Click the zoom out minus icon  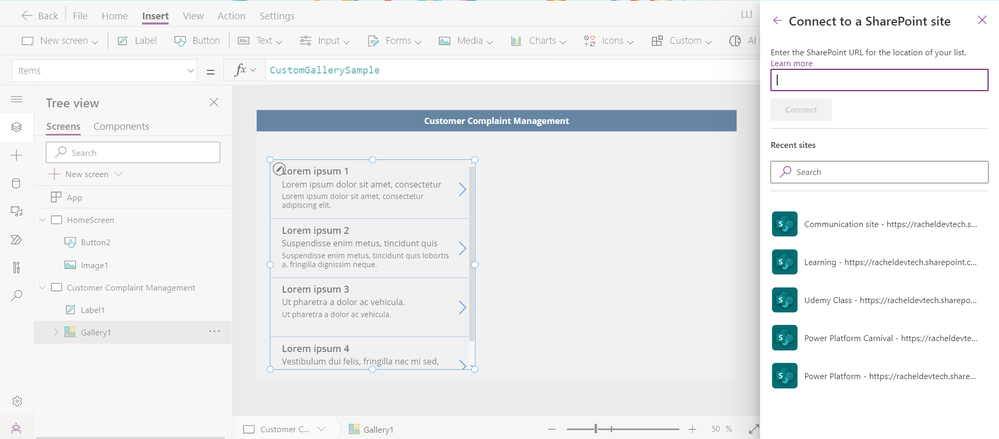click(552, 429)
